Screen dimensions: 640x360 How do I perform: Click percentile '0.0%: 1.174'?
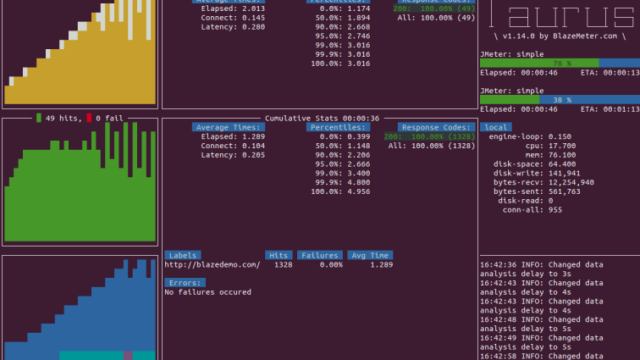click(345, 9)
